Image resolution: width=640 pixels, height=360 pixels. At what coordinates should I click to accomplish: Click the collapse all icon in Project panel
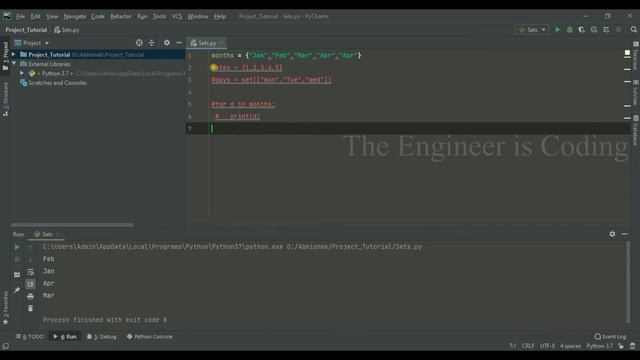pyautogui.click(x=151, y=43)
